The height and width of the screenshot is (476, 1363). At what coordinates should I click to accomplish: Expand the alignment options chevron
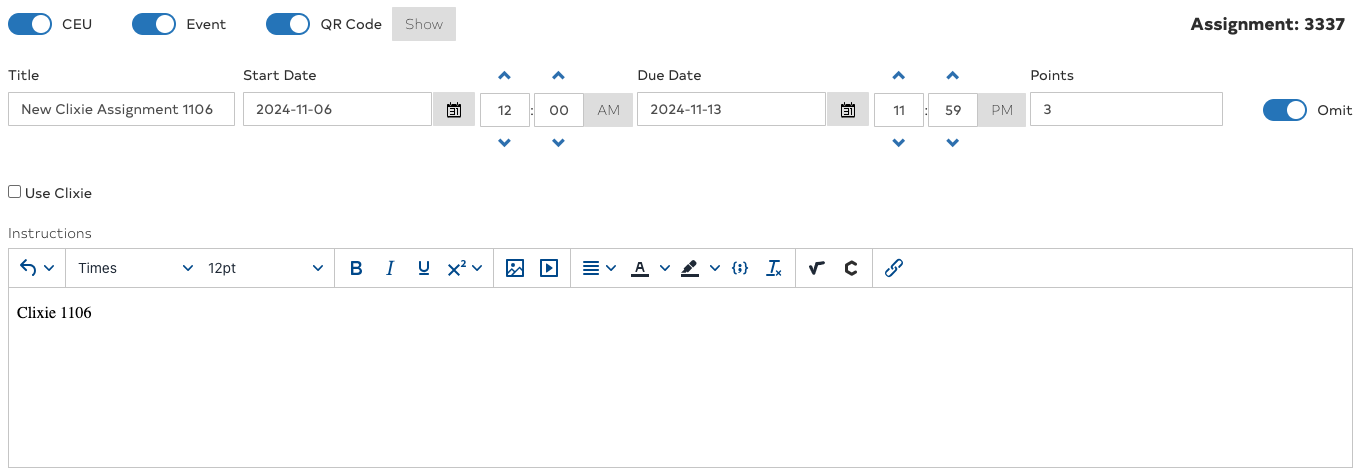click(611, 268)
